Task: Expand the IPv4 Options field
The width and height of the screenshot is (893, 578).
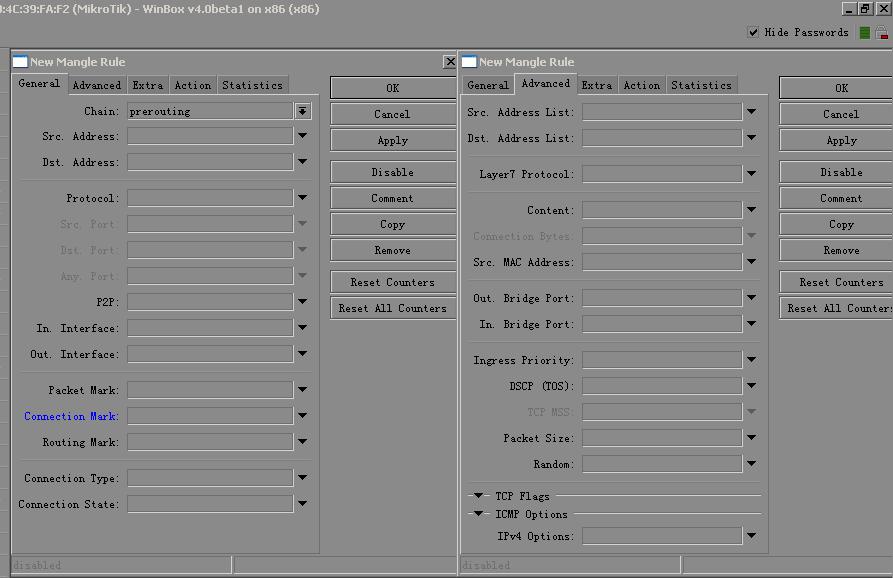Action: (752, 535)
